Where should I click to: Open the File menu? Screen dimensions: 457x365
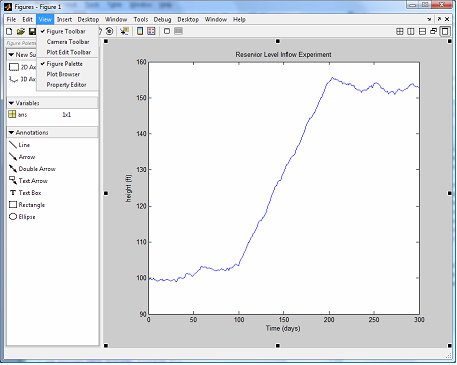[x=11, y=19]
